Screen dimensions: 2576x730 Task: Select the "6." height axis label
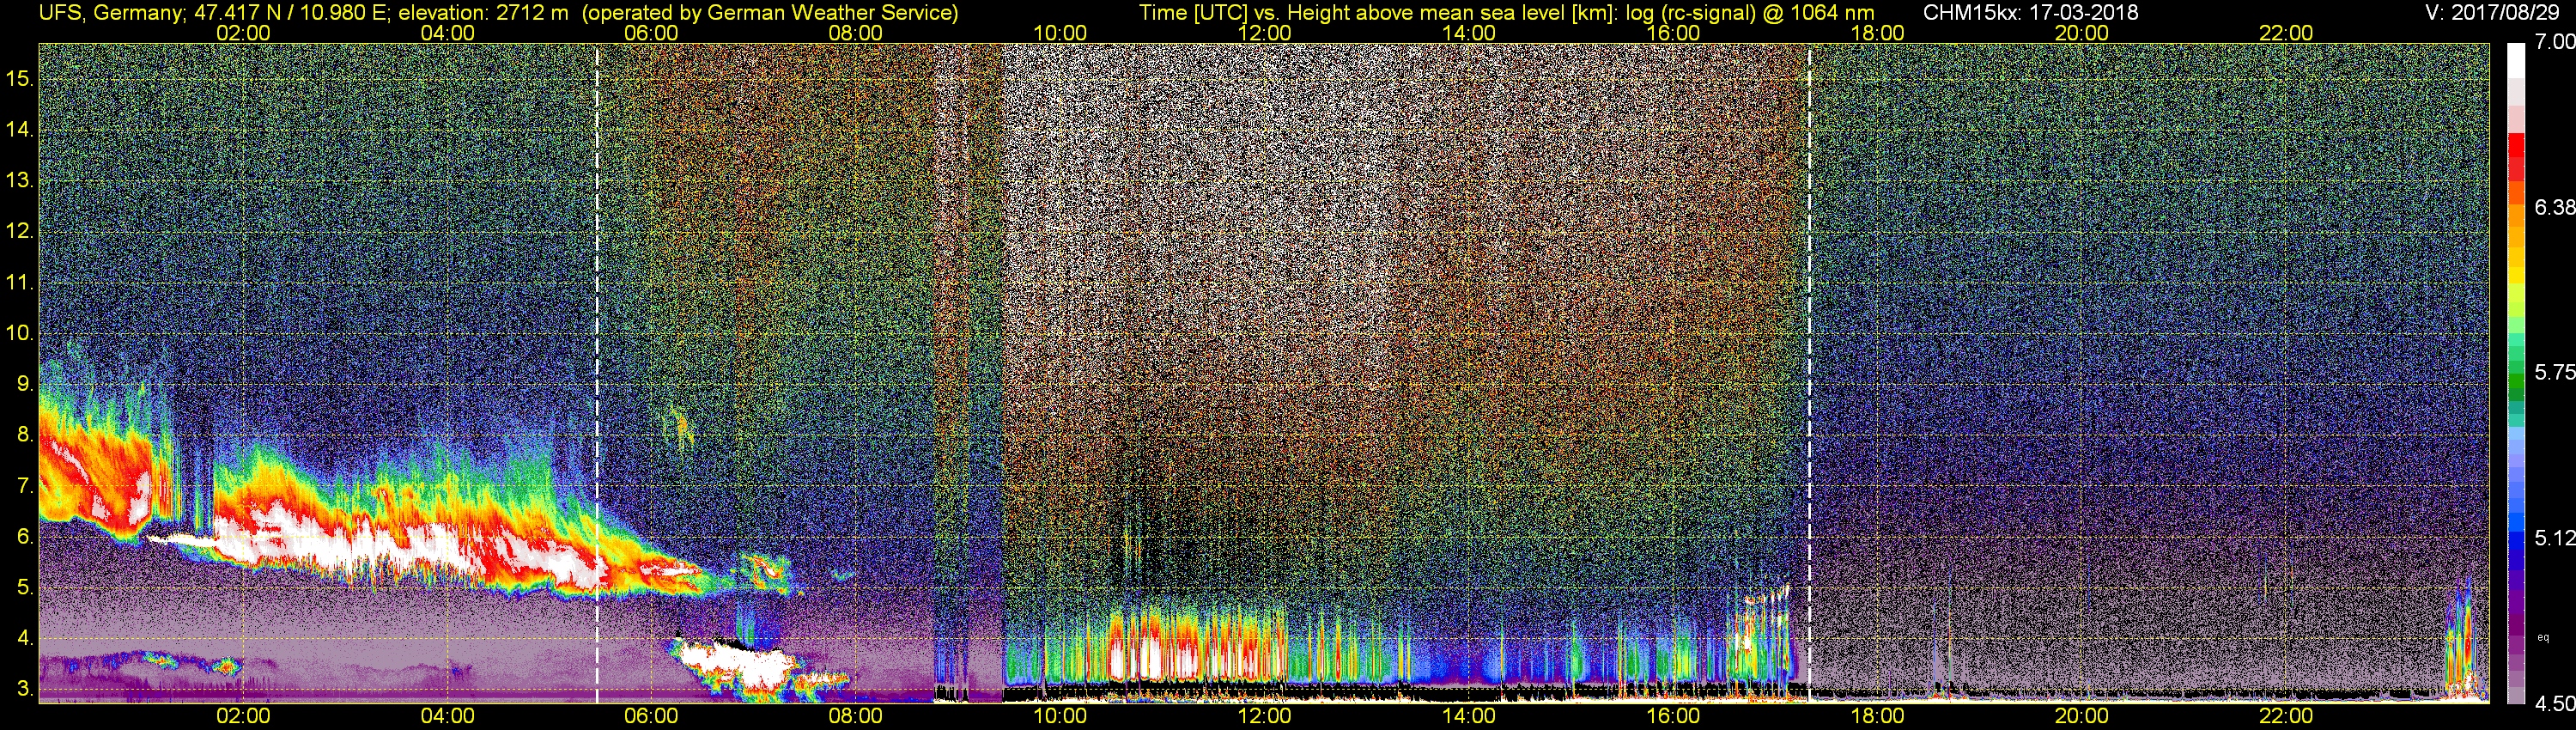25,536
